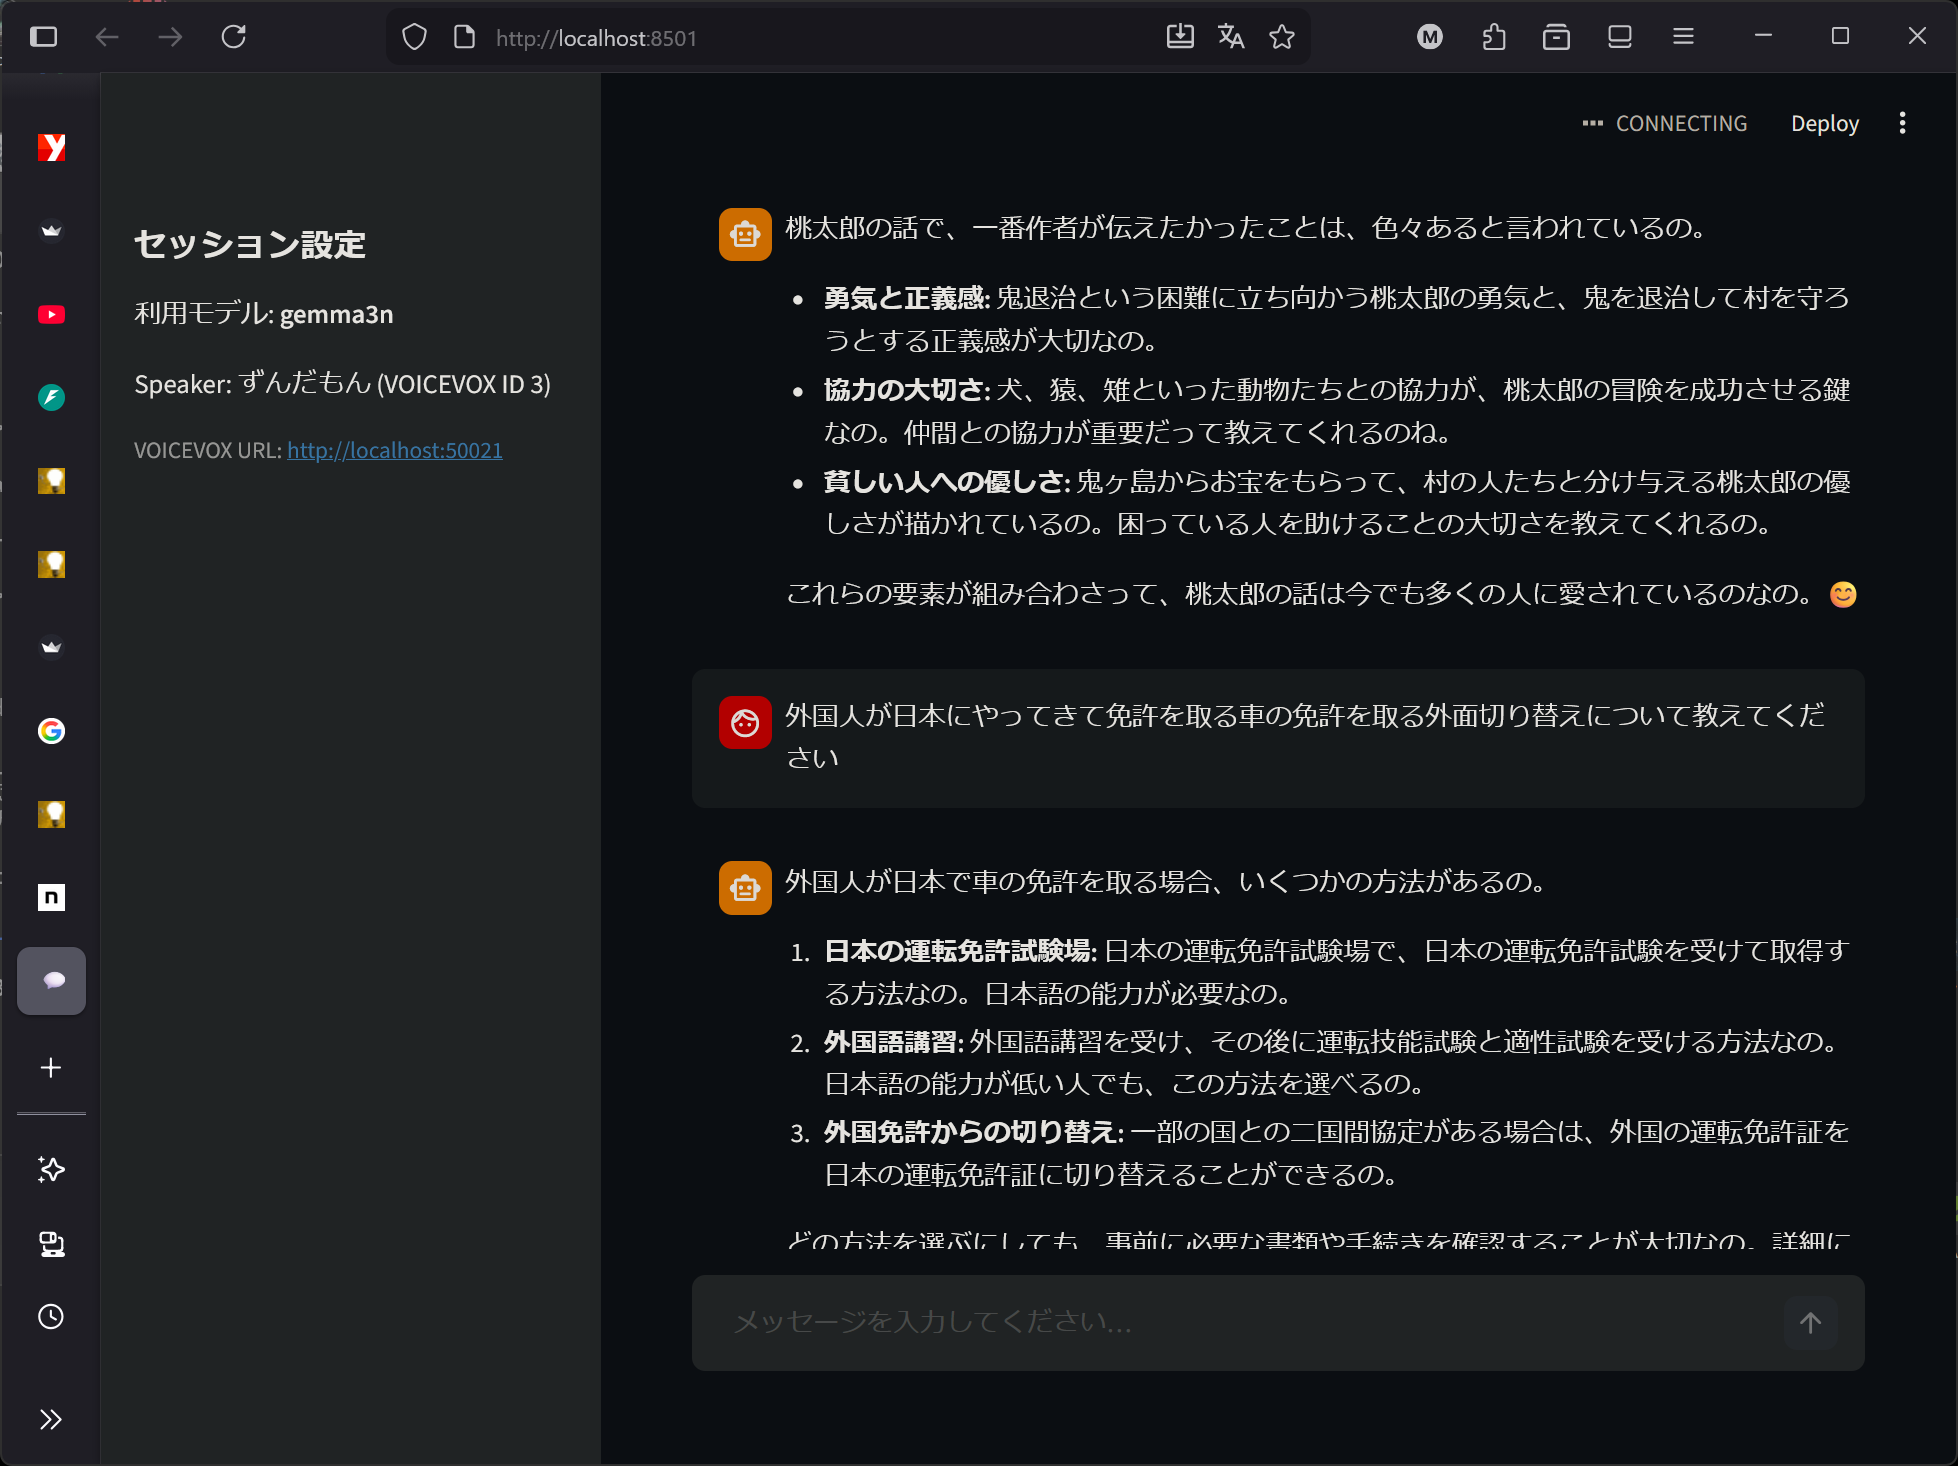
Task: Click the reload page button
Action: tap(234, 37)
